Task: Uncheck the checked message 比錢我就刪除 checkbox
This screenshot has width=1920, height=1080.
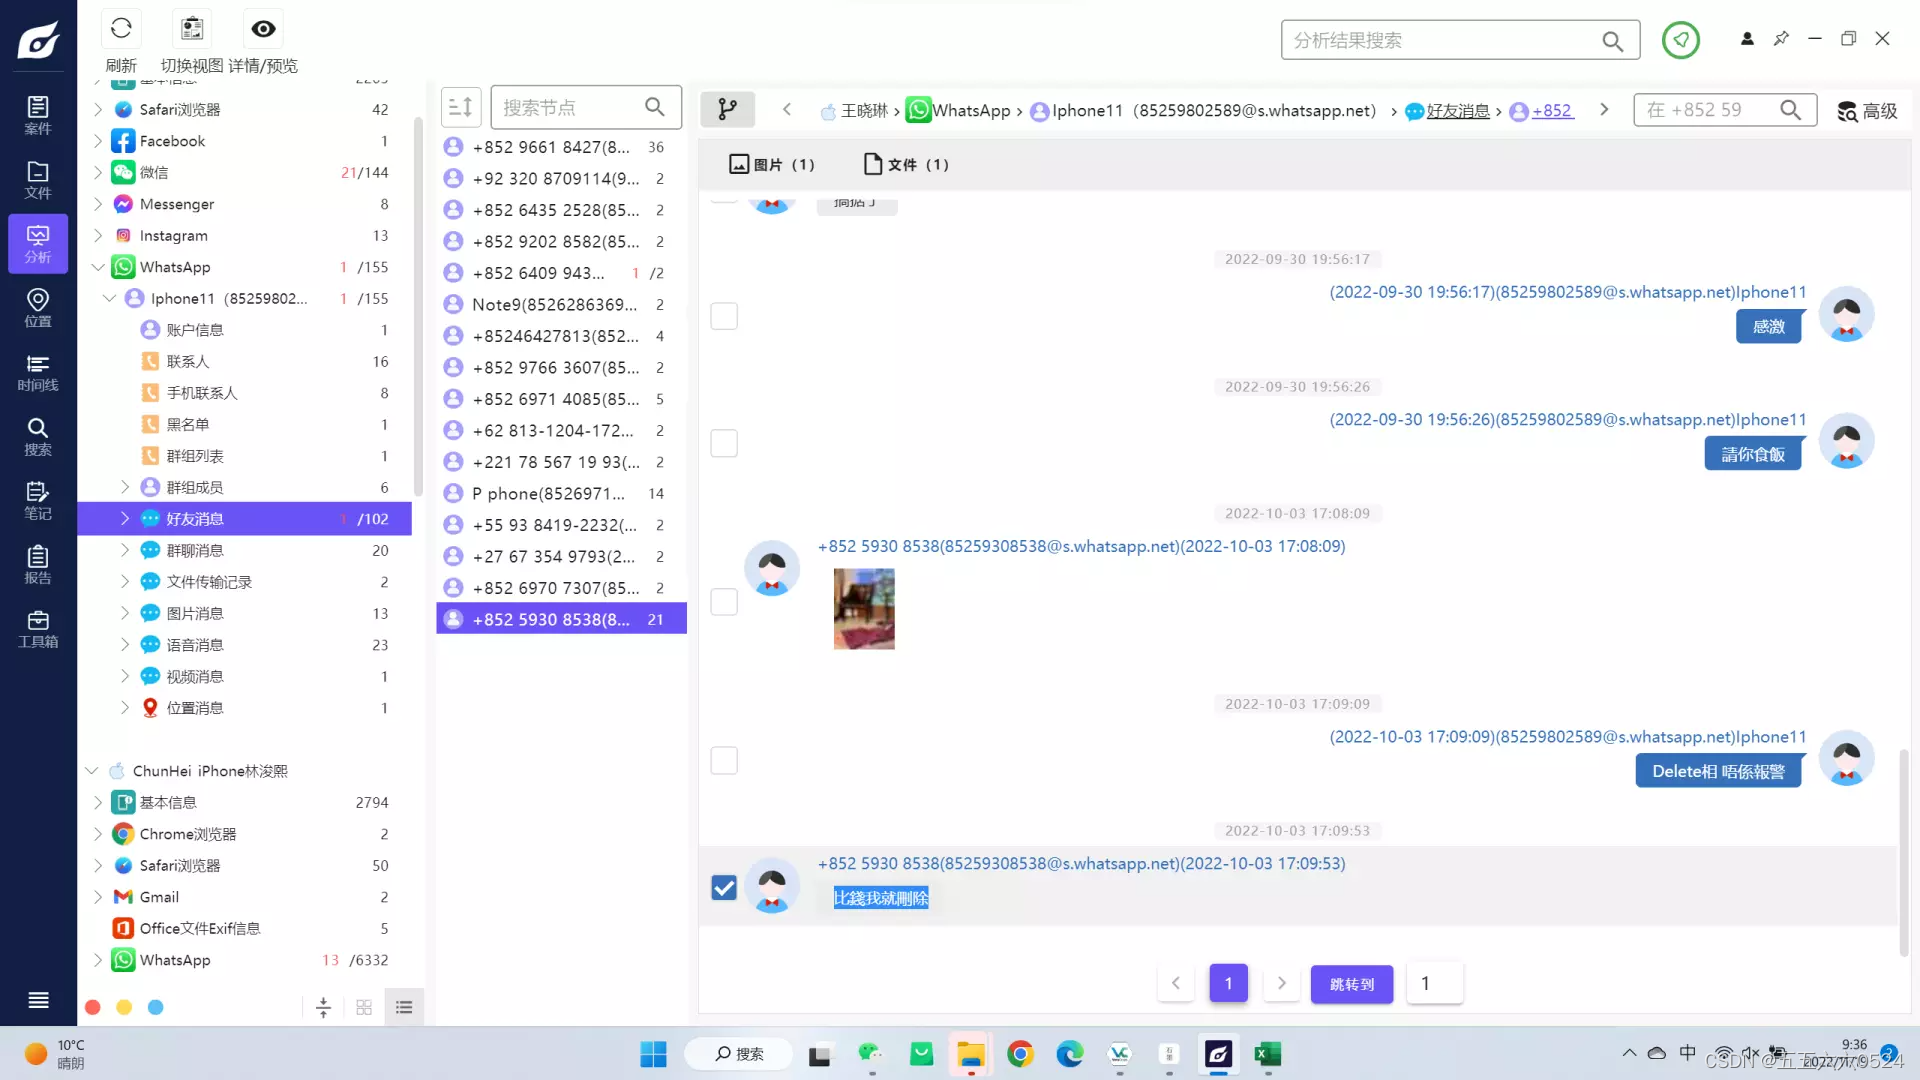Action: pyautogui.click(x=724, y=888)
